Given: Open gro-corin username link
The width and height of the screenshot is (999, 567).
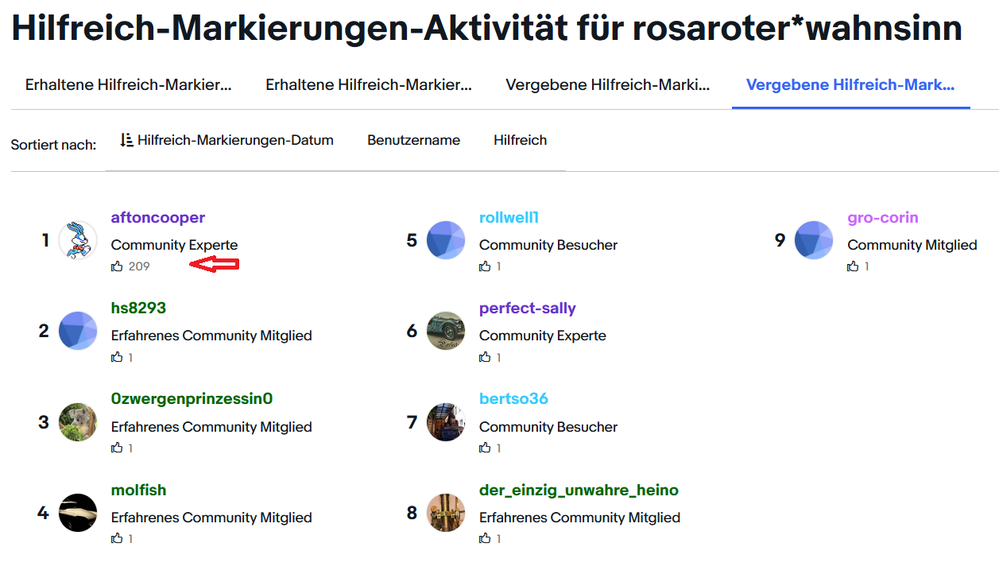Looking at the screenshot, I should coord(883,218).
